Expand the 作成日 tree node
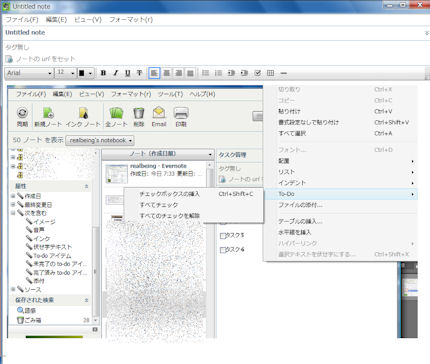The image size is (430, 364). tap(13, 196)
